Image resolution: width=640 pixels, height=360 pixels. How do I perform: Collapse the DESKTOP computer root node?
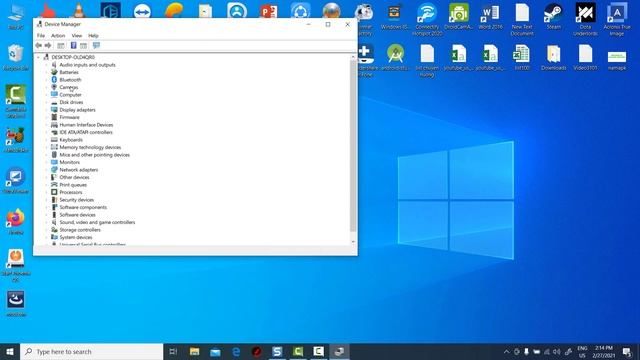39,57
